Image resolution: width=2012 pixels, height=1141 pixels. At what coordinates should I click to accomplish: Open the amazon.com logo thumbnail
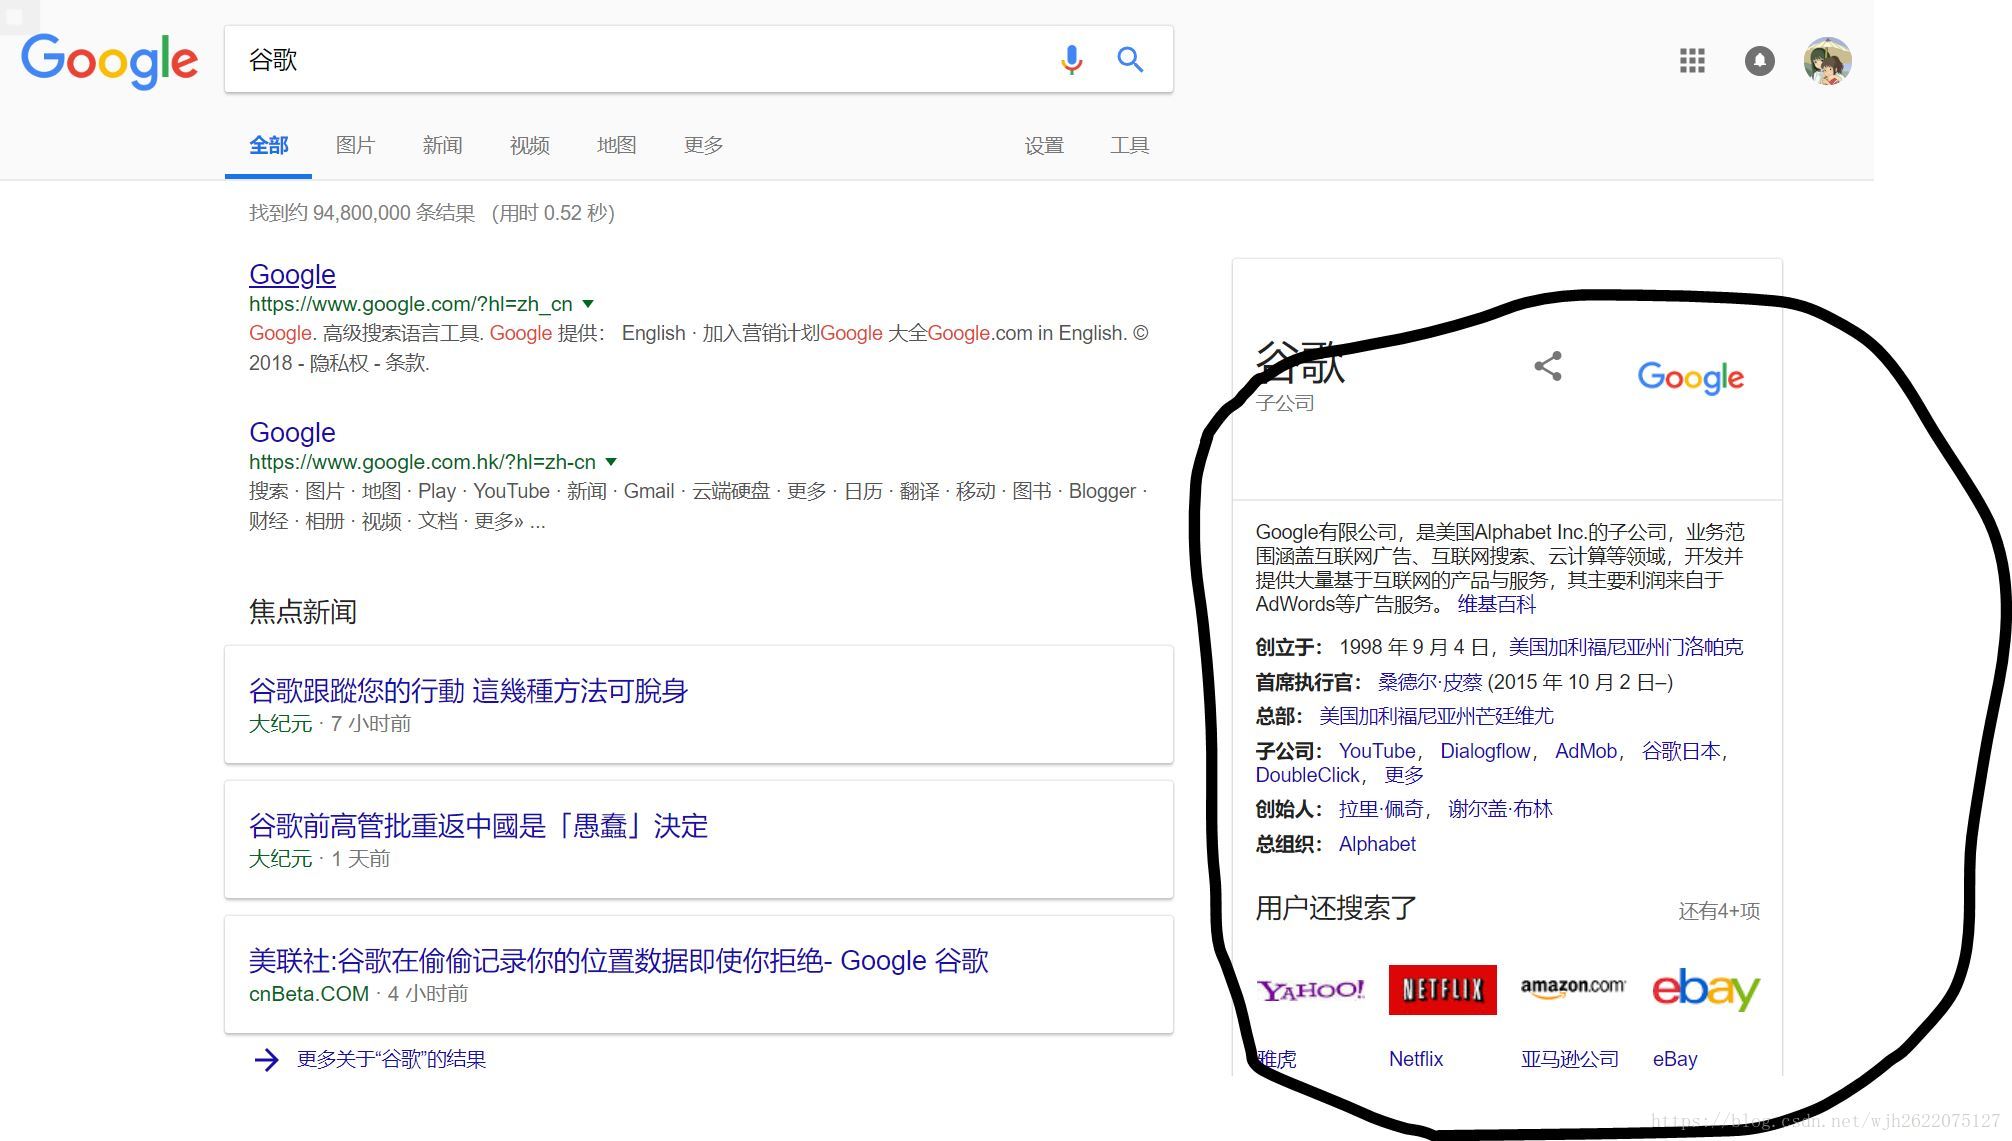pos(1573,990)
